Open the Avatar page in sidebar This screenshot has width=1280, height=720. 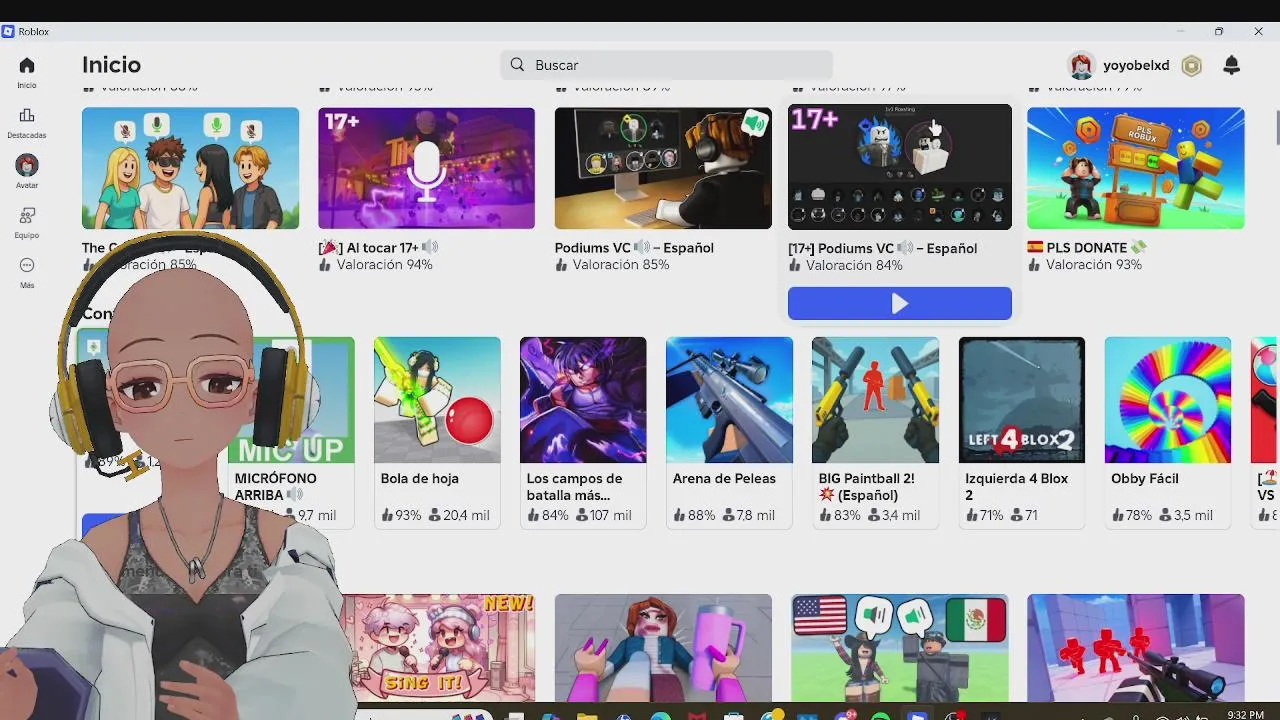[x=27, y=172]
